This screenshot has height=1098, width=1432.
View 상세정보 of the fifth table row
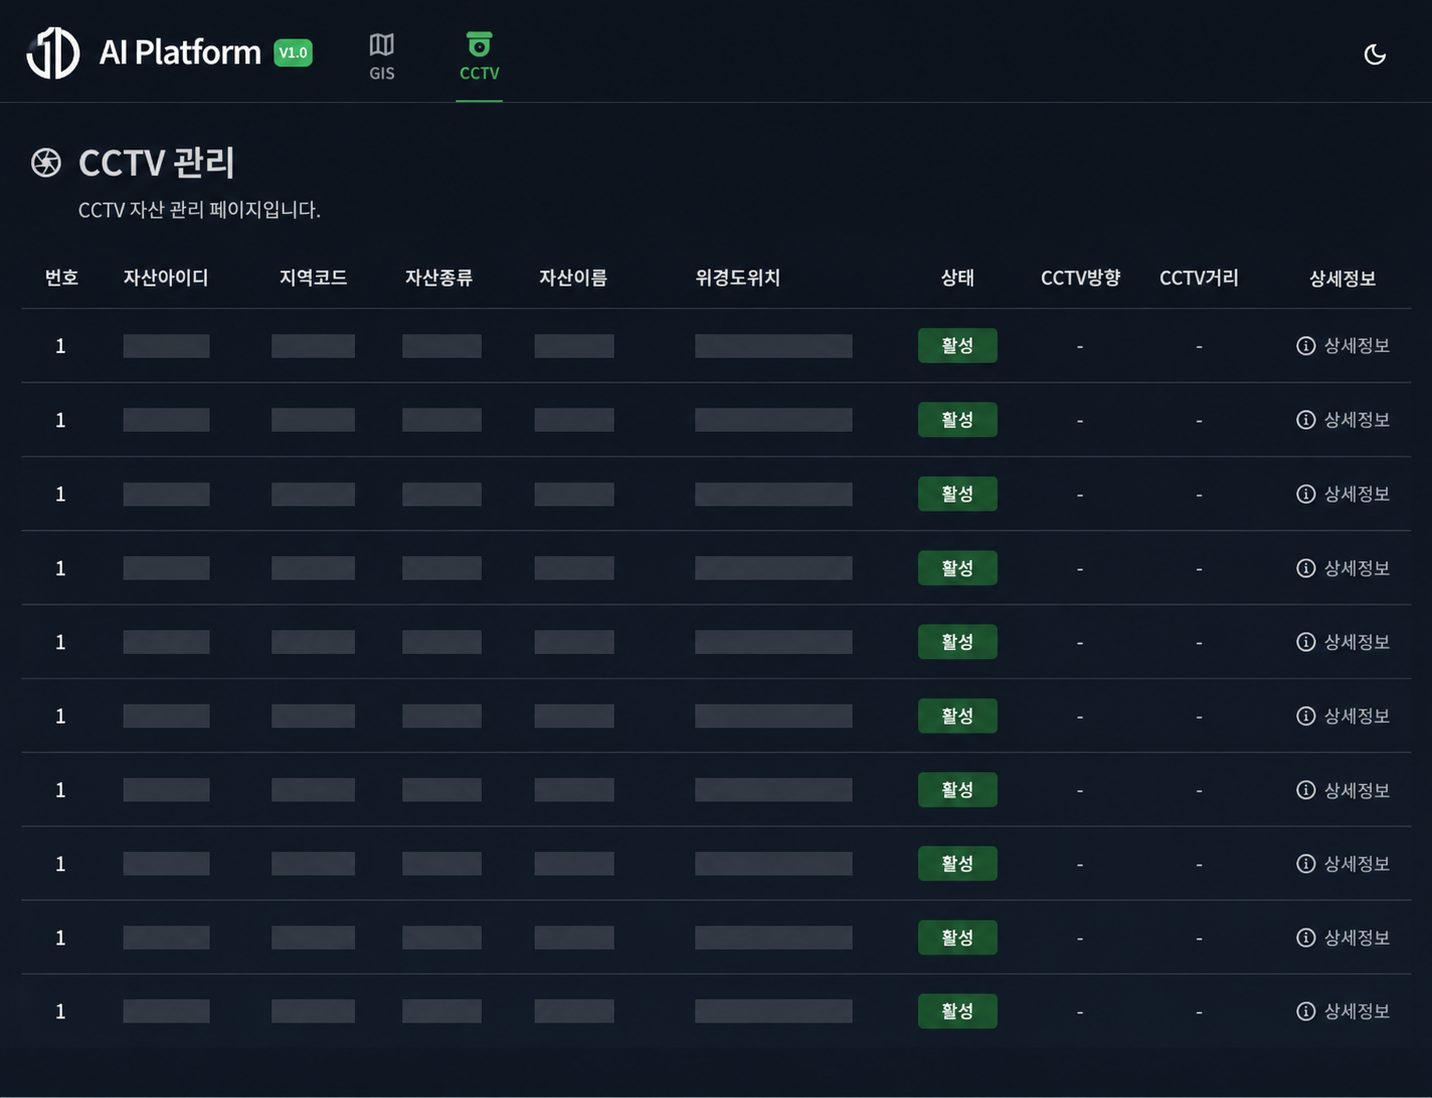pyautogui.click(x=1343, y=642)
